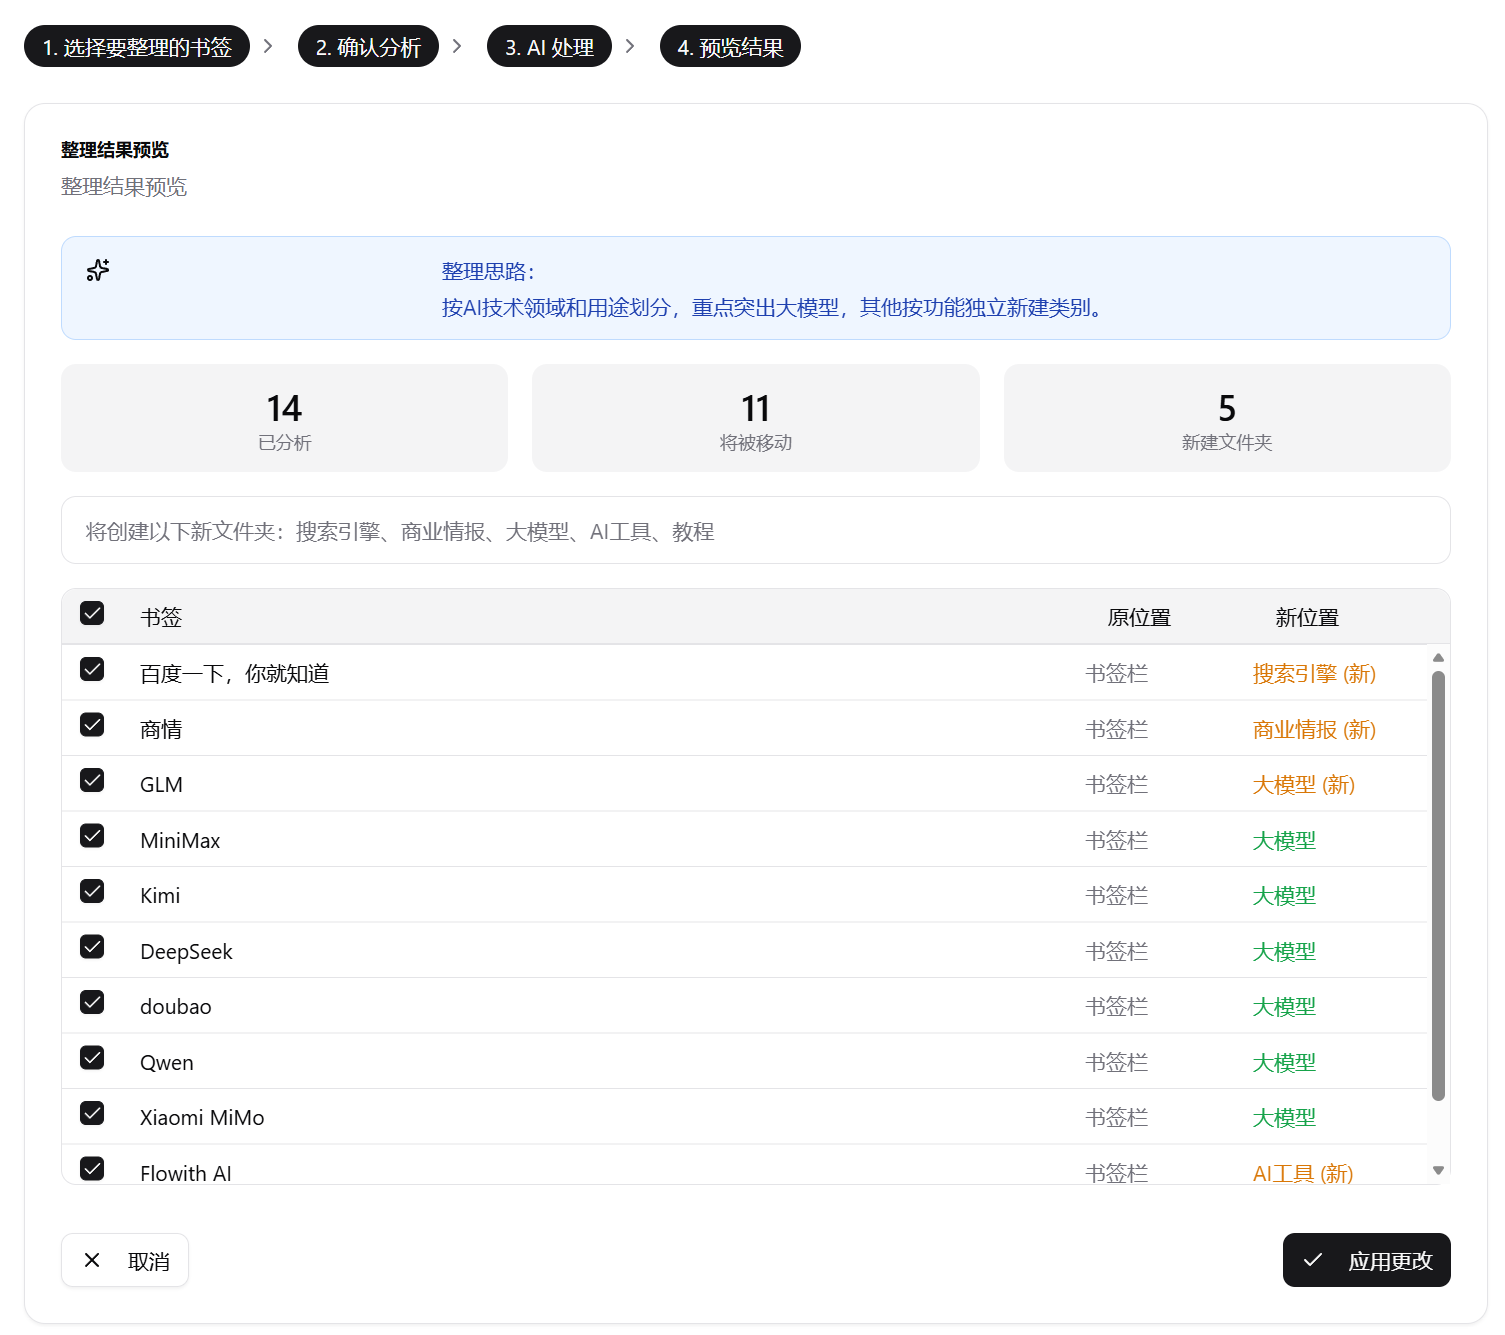
Task: Click the 大模型 new location in Qwen row
Action: click(x=1284, y=1063)
